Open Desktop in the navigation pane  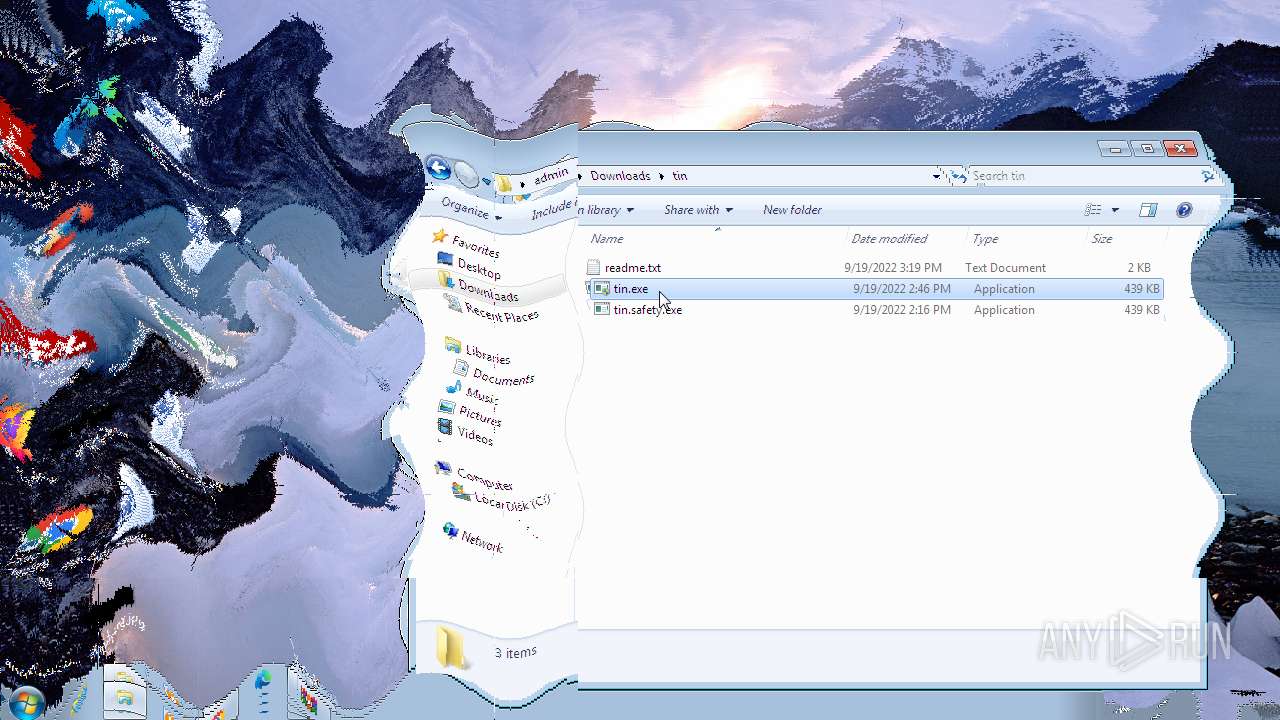pos(479,269)
